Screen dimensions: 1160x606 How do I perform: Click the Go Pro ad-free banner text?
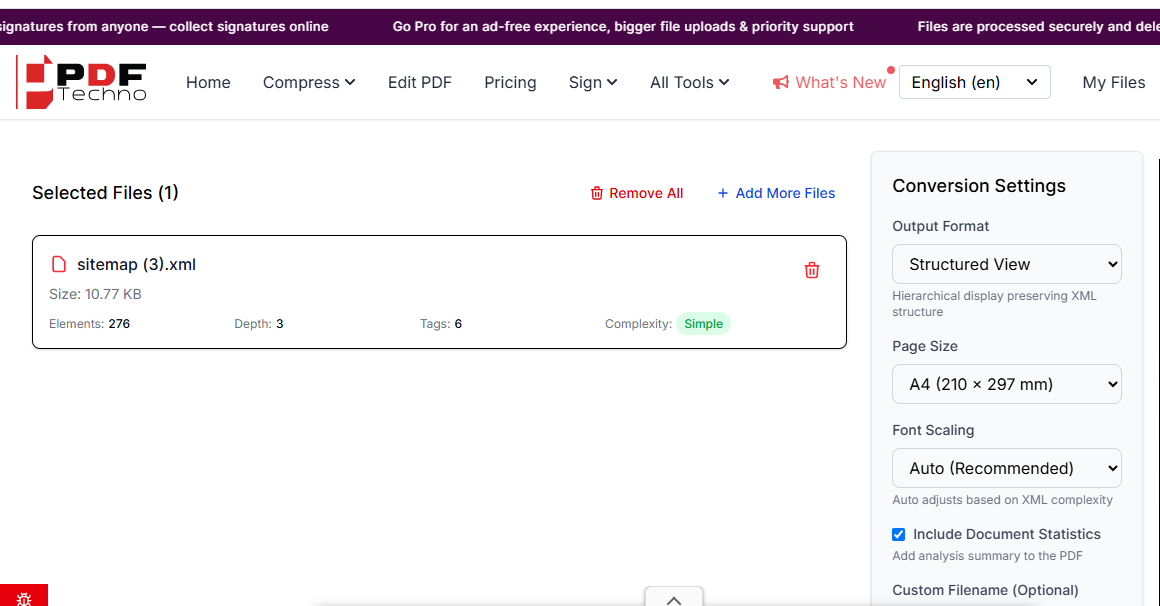point(623,27)
